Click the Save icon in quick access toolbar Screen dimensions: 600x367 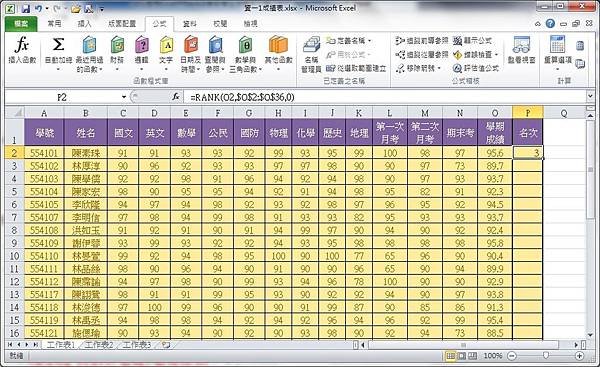(26, 8)
